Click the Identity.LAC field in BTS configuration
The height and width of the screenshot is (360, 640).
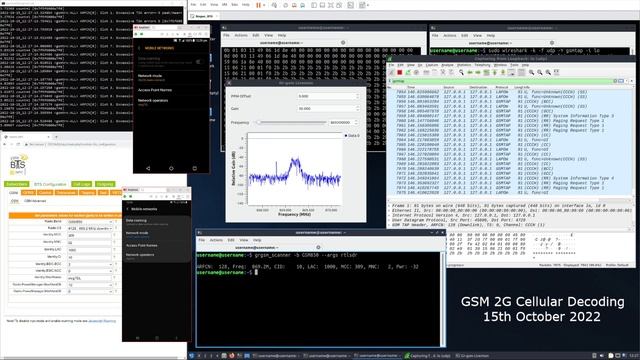(x=90, y=250)
